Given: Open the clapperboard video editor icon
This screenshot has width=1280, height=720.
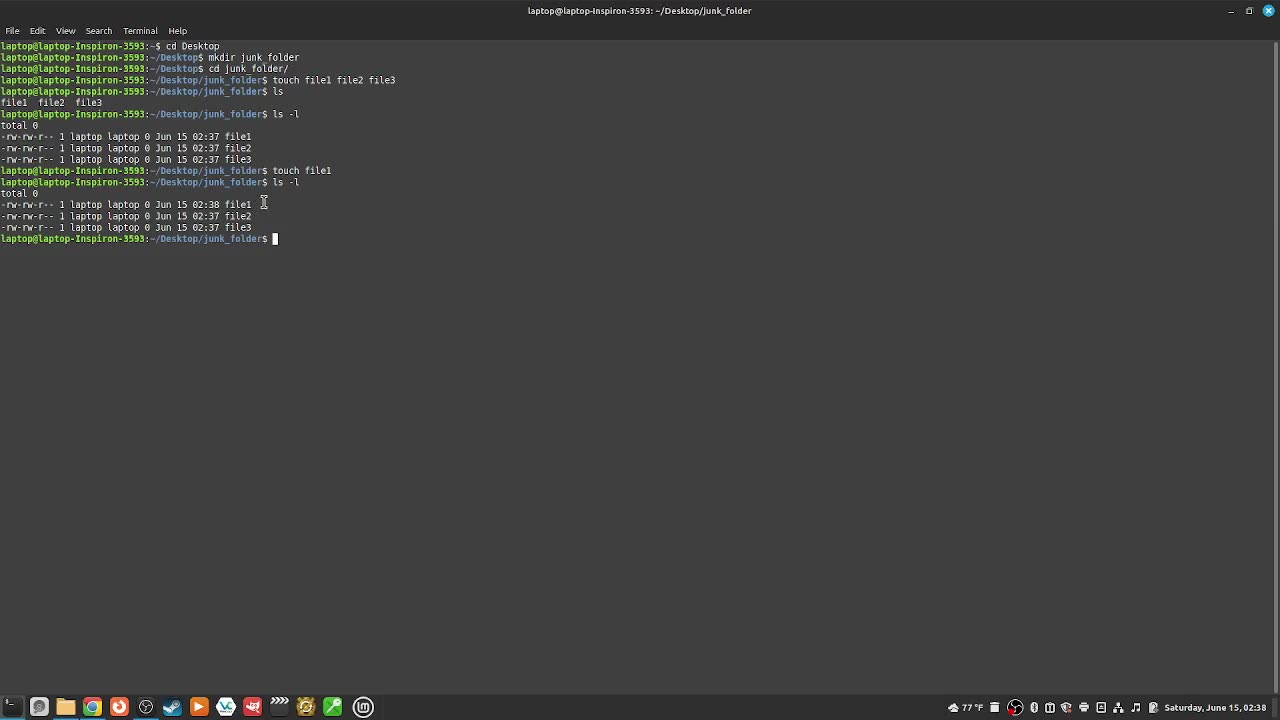Looking at the screenshot, I should point(279,707).
